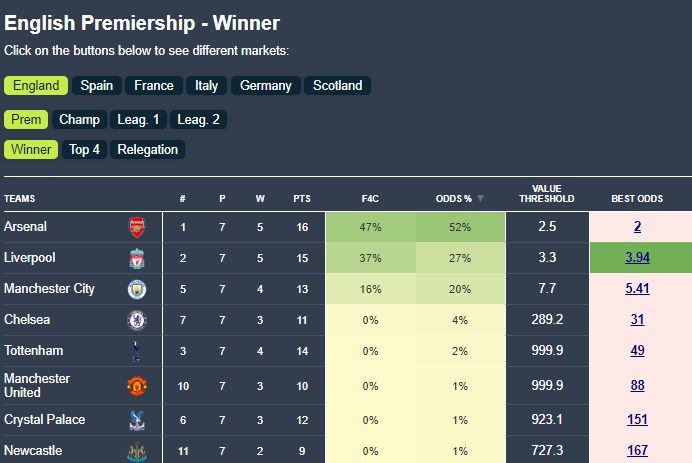Screen dimensions: 692x463
Task: Click the Crystal Palace crest icon
Action: point(137,420)
